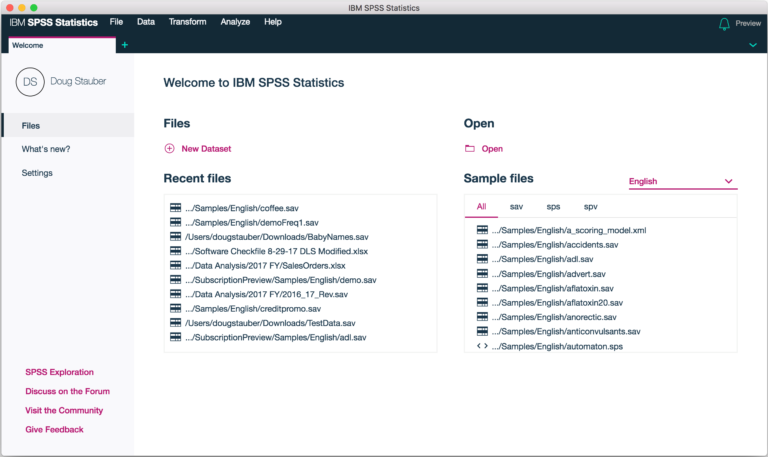Click the Give Feedback link
This screenshot has height=457, width=768.
pyautogui.click(x=54, y=430)
